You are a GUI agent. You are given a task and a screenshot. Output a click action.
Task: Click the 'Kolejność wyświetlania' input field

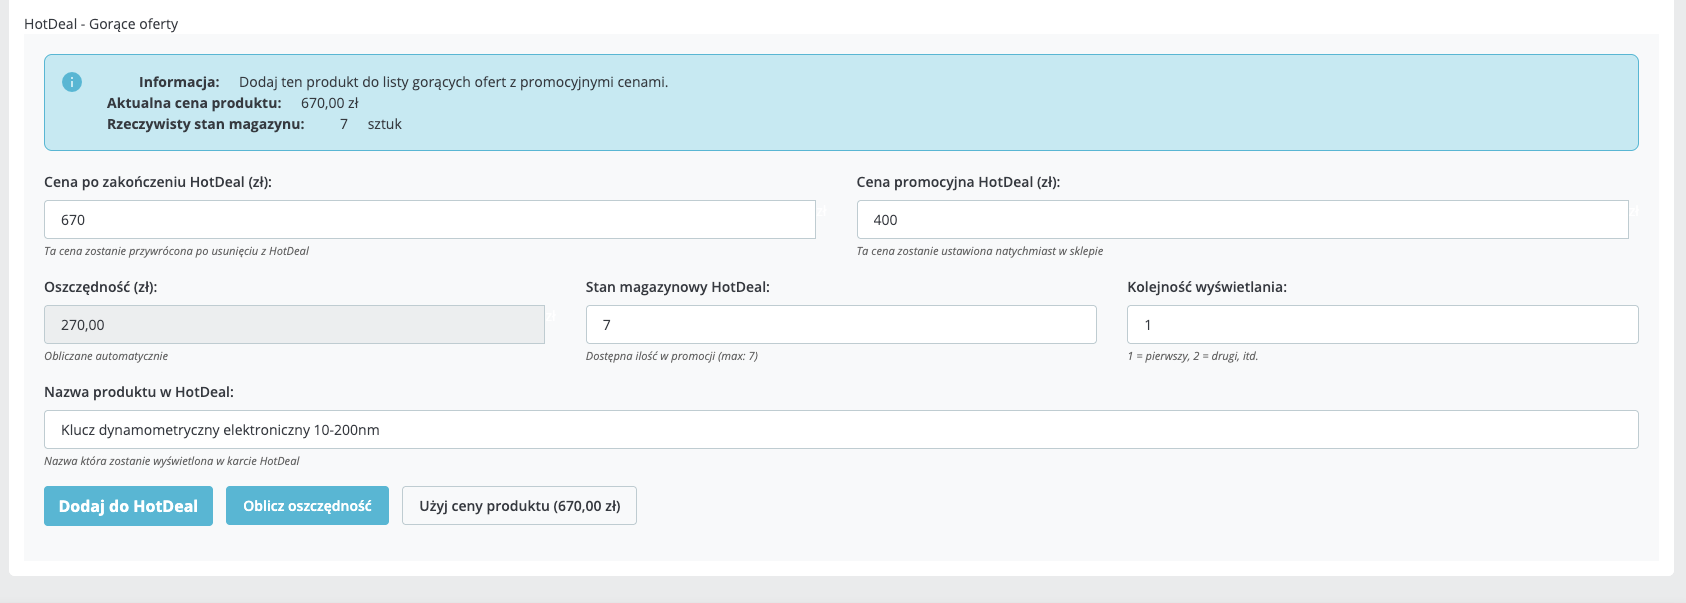[x=1382, y=325]
